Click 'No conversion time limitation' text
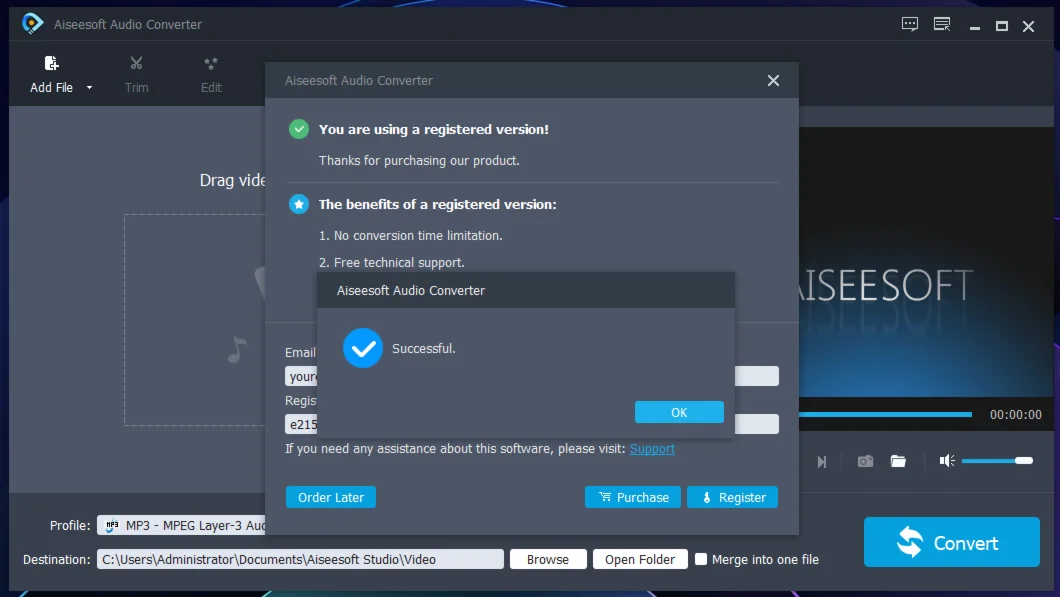The width and height of the screenshot is (1060, 597). coord(418,236)
